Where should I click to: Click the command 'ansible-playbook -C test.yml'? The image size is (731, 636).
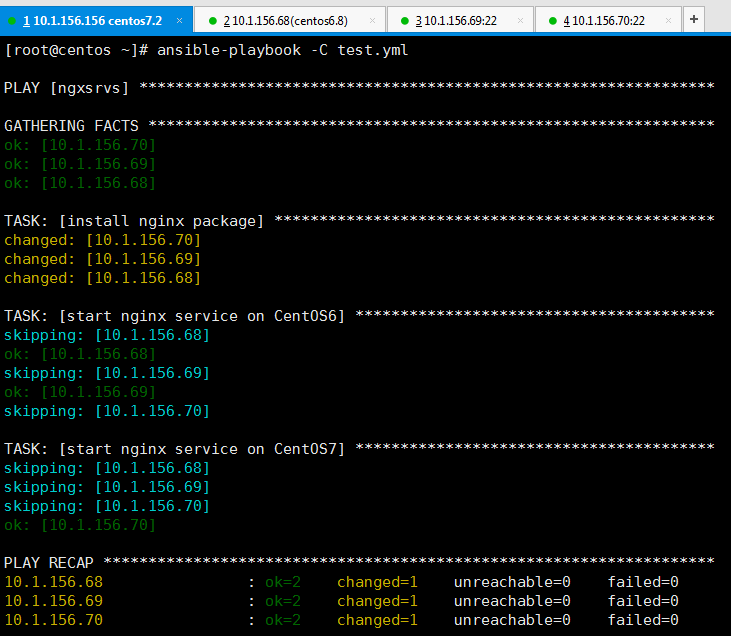click(x=283, y=50)
